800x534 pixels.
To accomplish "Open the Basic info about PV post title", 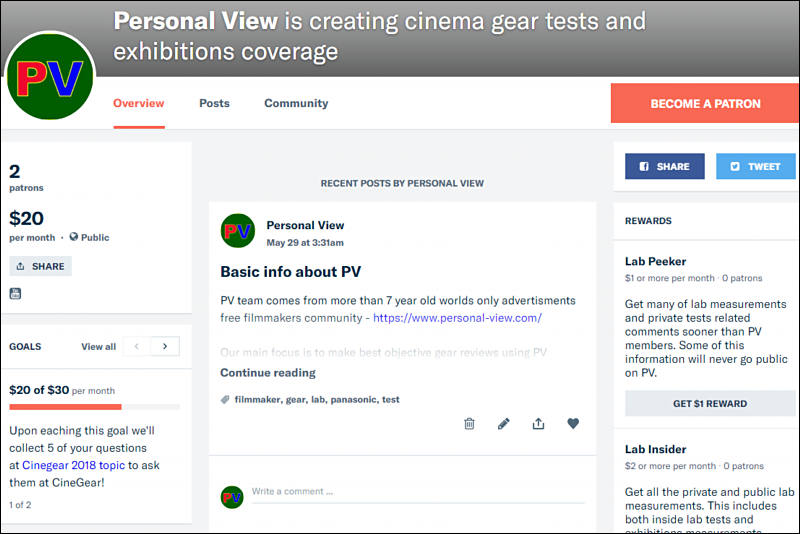I will pyautogui.click(x=290, y=272).
